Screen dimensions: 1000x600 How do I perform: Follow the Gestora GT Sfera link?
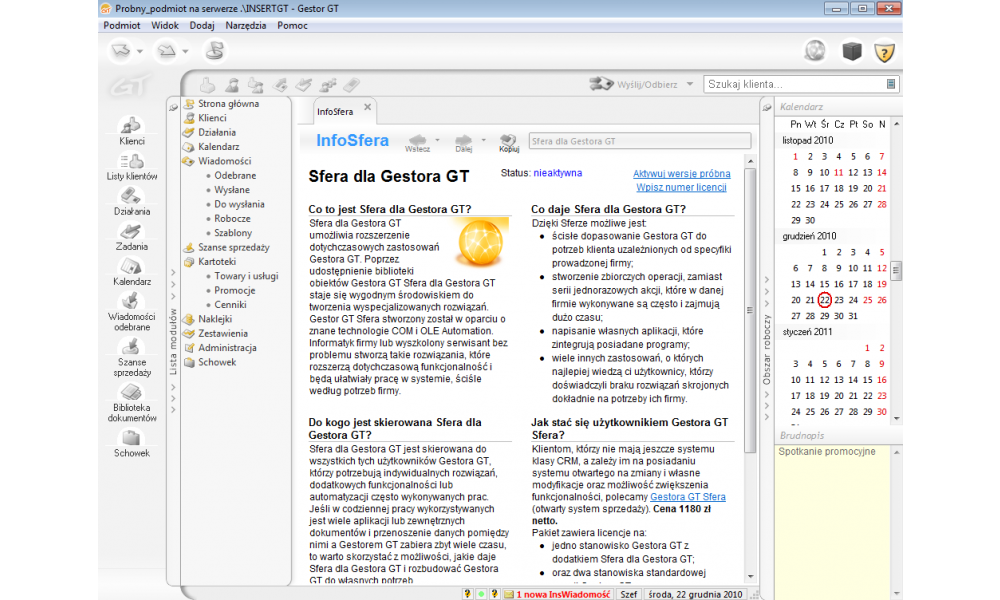[x=688, y=497]
